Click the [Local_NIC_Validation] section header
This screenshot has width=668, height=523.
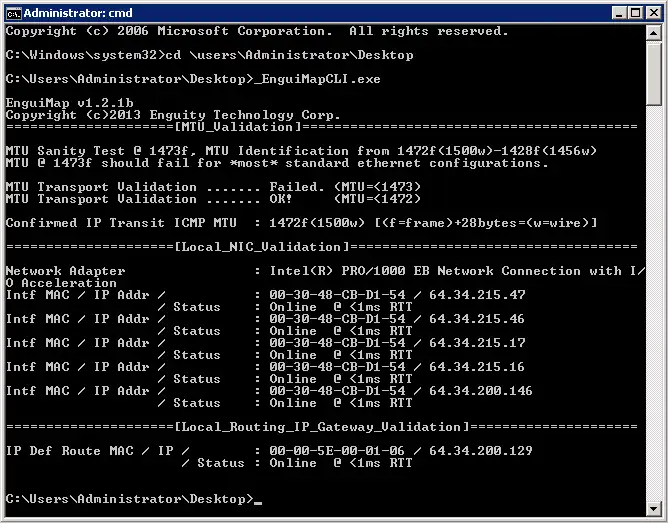[261, 247]
